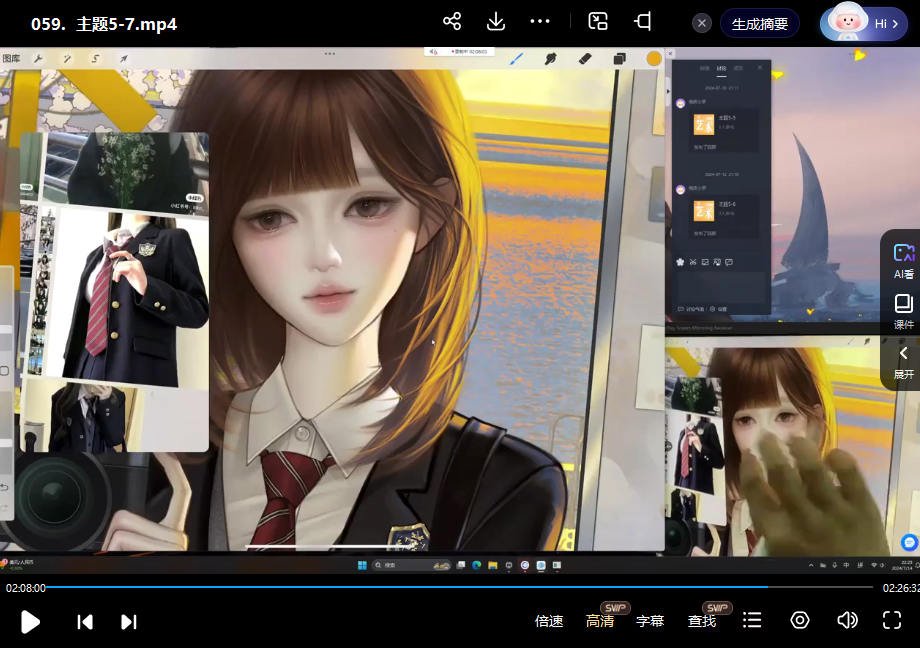Select the Eraser tool on the annotation toolbar
The width and height of the screenshot is (920, 648).
pos(585,58)
